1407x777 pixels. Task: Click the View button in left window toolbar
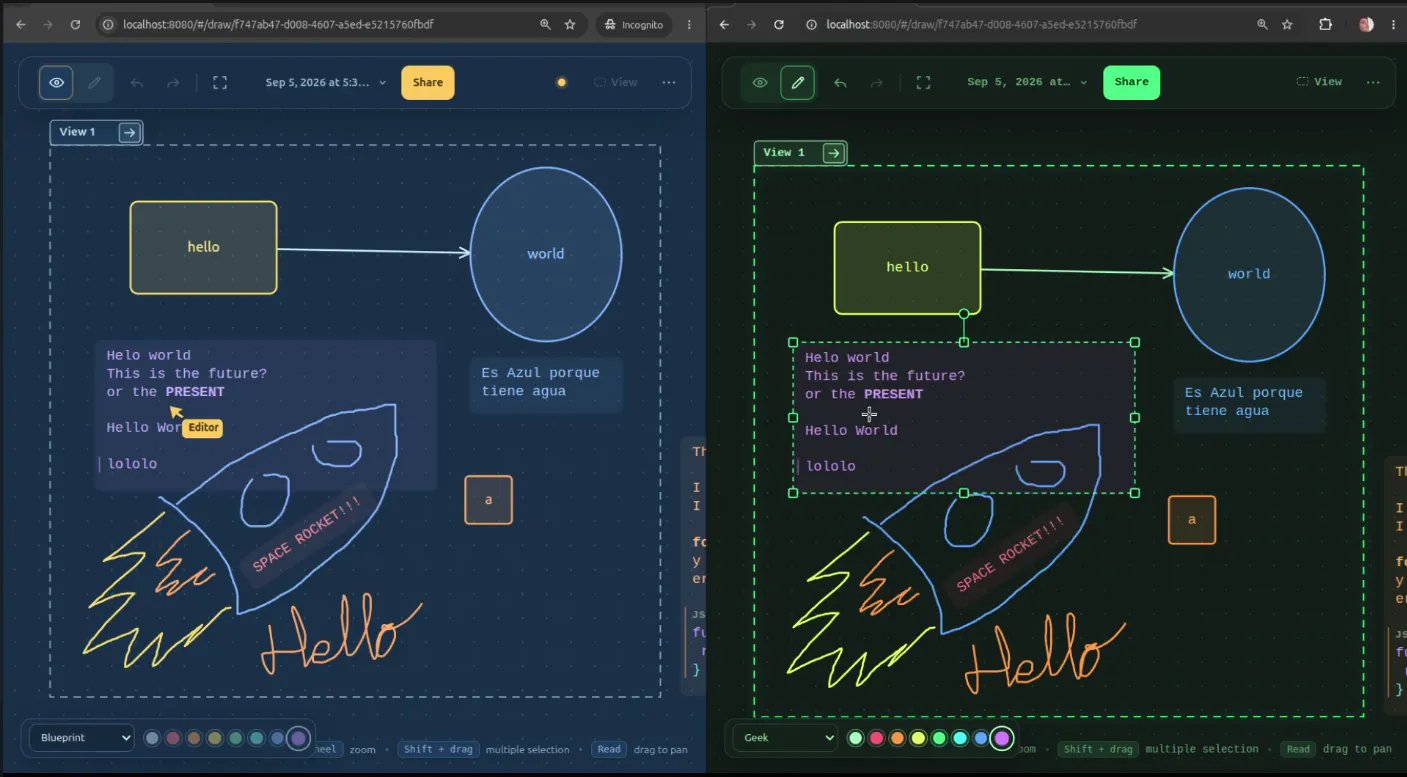(x=616, y=83)
